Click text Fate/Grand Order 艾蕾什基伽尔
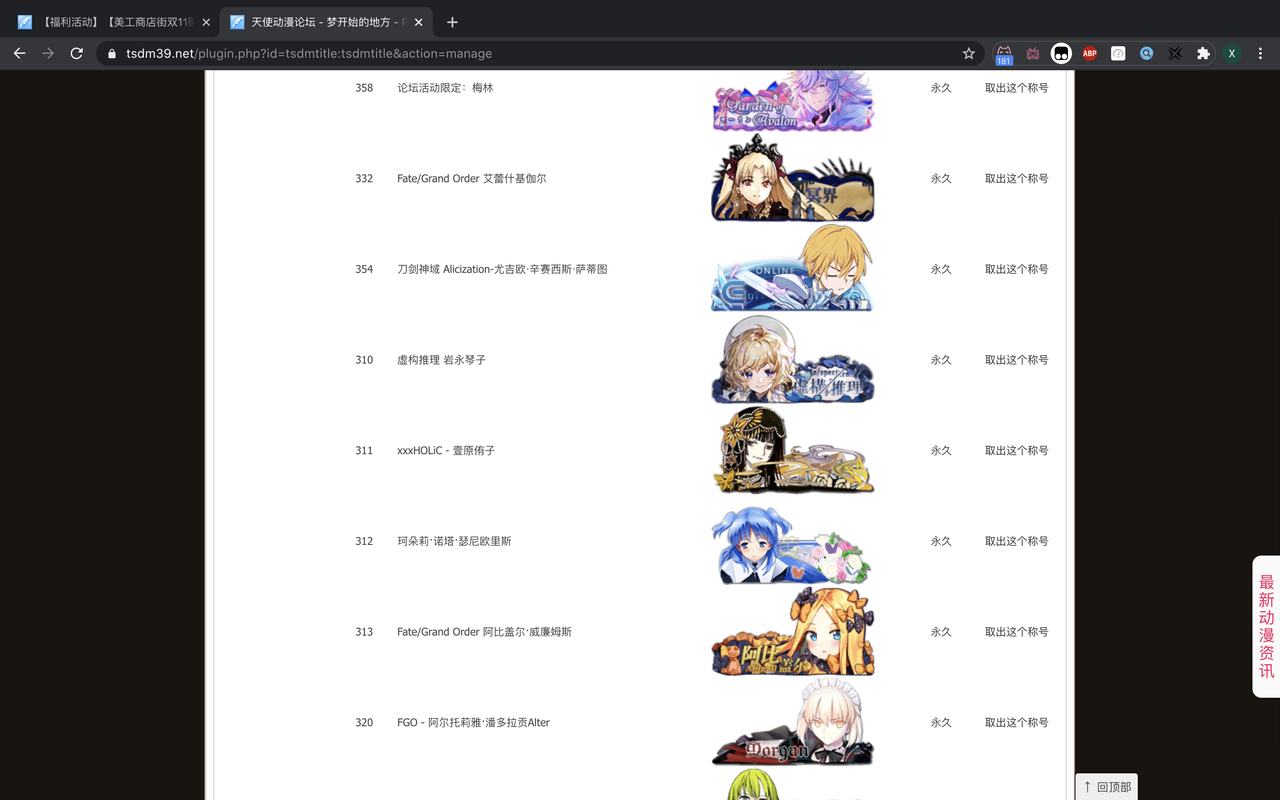1280x800 pixels. tap(471, 179)
